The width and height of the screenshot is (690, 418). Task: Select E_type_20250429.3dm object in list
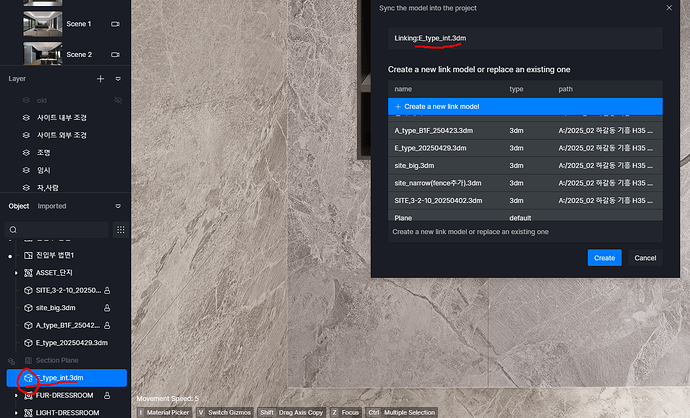tap(72, 343)
